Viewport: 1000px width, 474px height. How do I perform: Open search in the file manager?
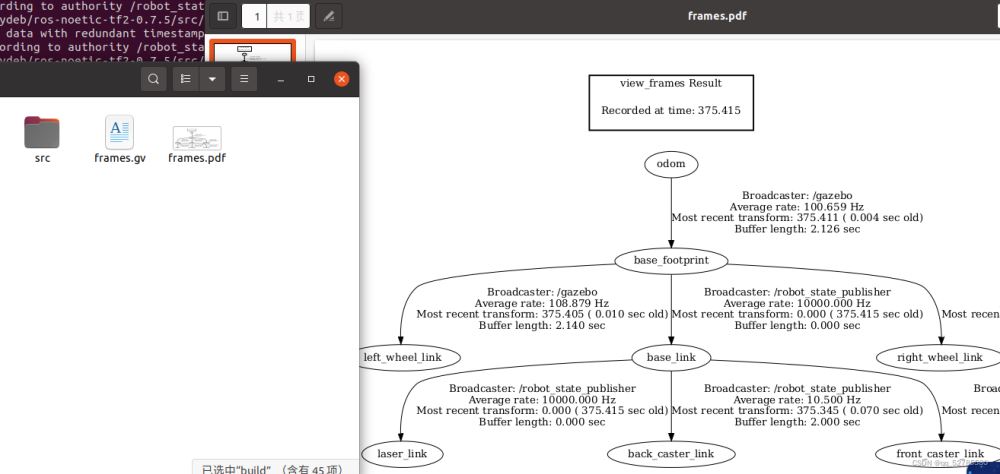click(x=153, y=79)
